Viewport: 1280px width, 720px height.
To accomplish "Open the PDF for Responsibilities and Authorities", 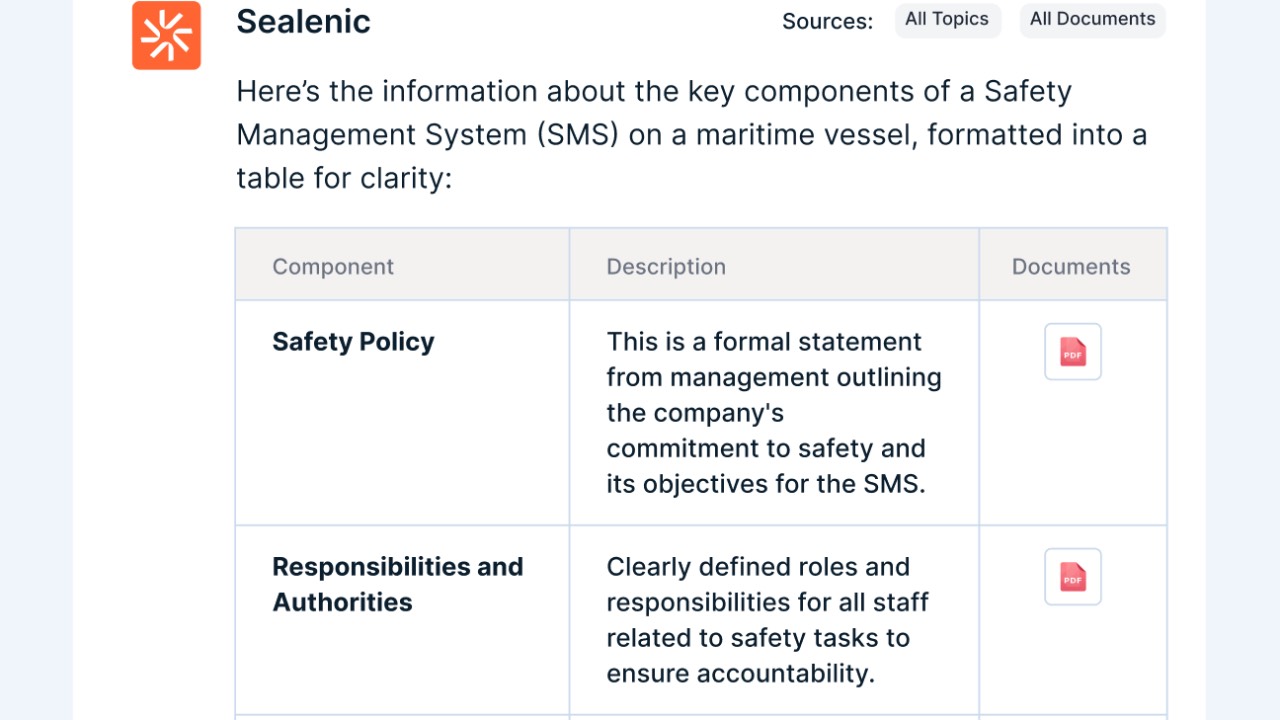I will coord(1073,577).
